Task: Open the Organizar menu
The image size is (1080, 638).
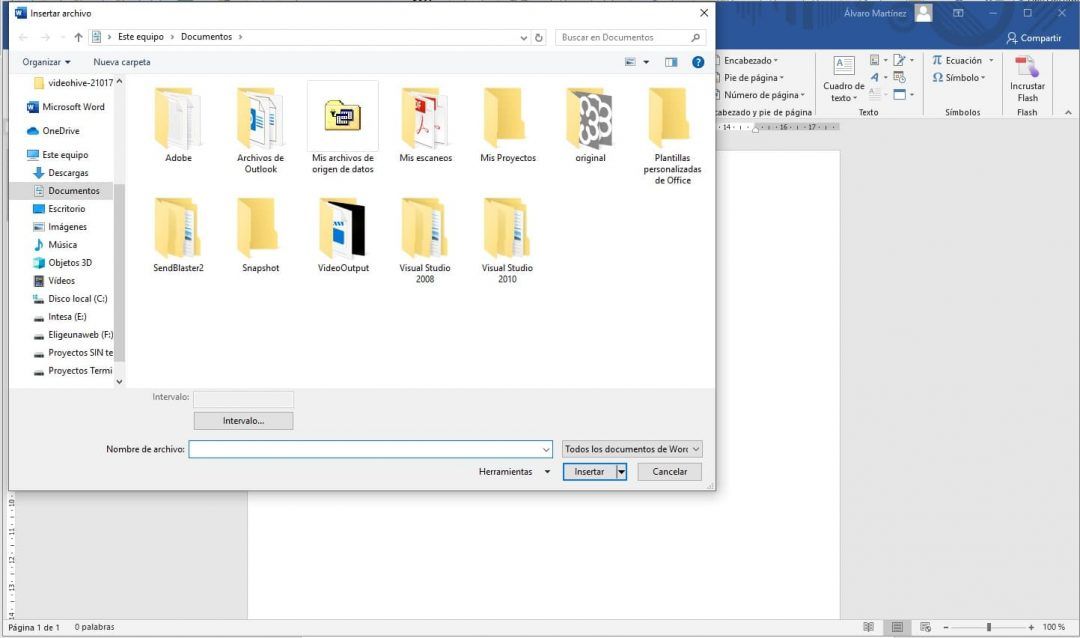Action: [x=46, y=62]
